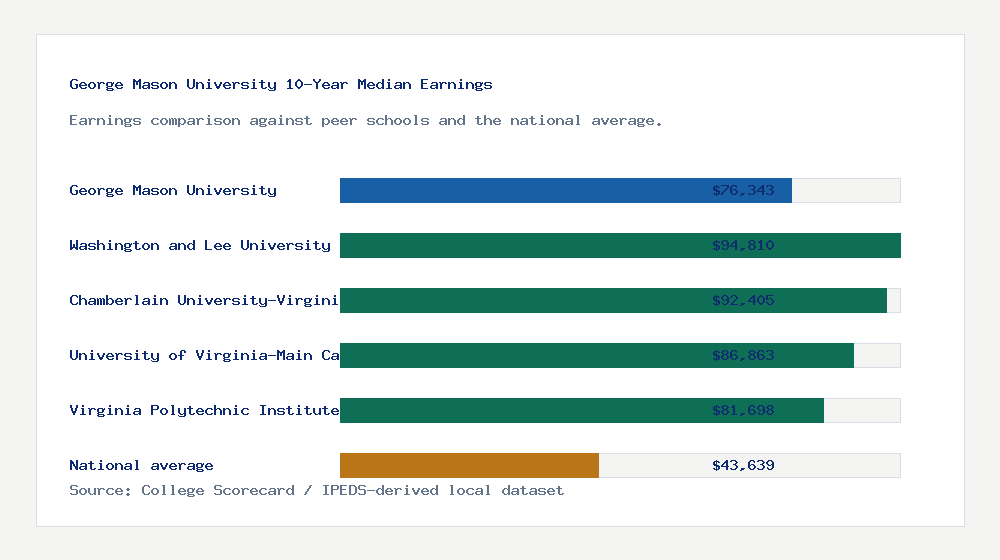Image resolution: width=1000 pixels, height=560 pixels.
Task: Click the source note about College Scorecard
Action: tap(316, 490)
